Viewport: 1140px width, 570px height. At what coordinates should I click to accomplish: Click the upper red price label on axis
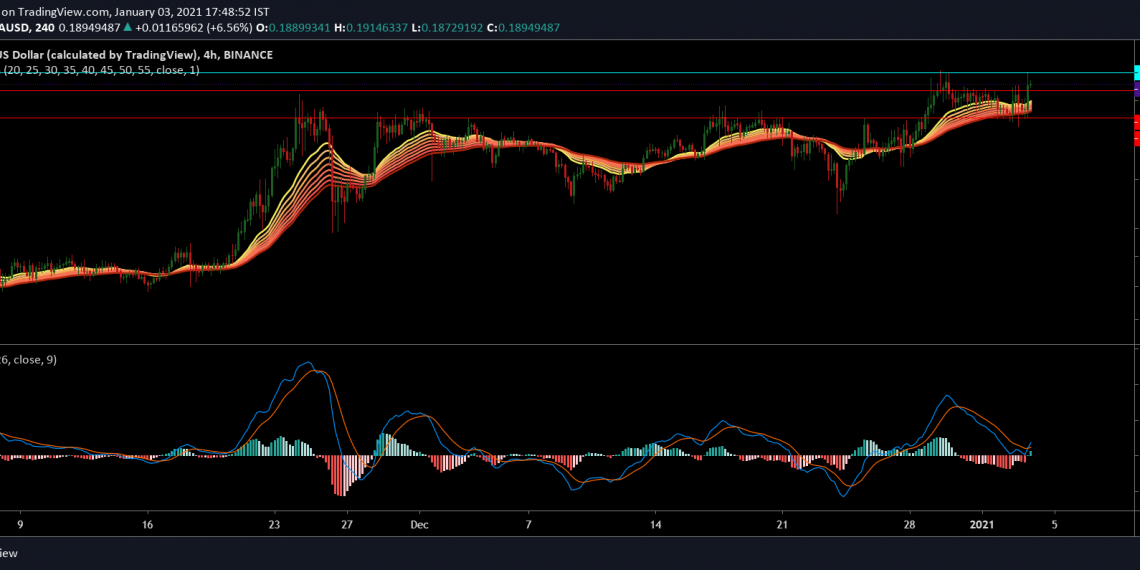[1136, 122]
